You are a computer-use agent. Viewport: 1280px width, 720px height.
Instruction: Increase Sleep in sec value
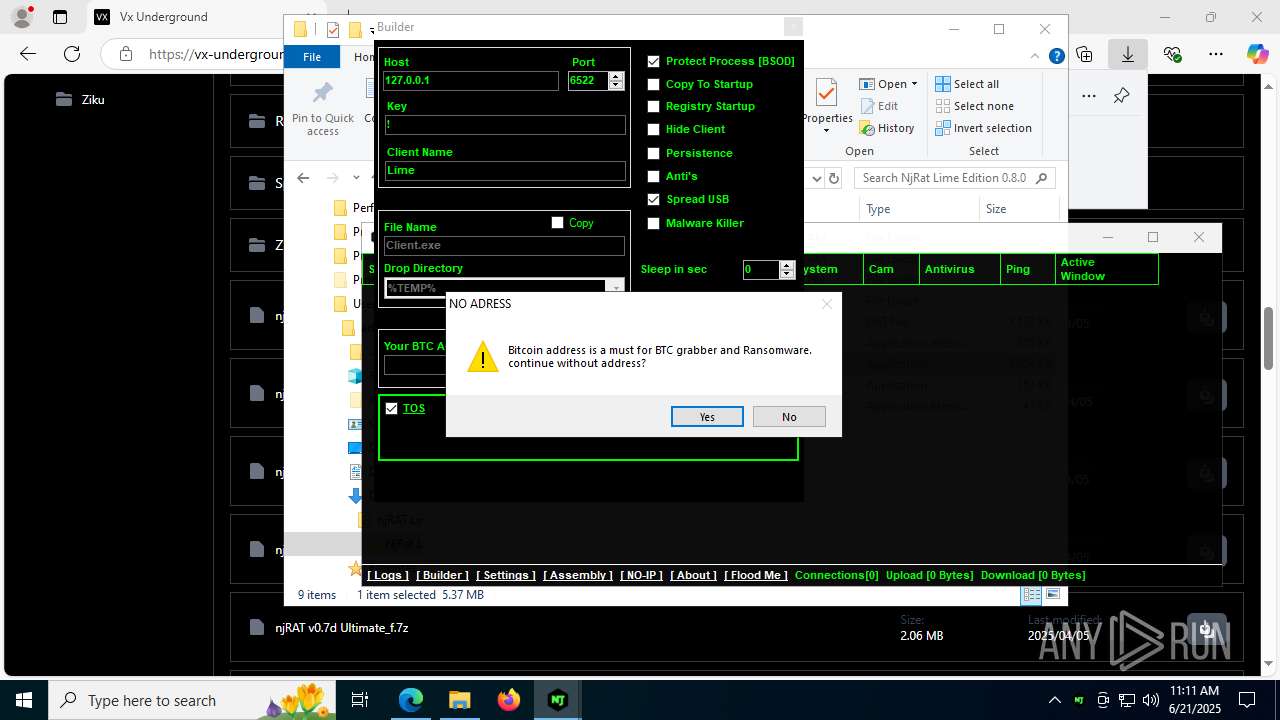[x=787, y=265]
